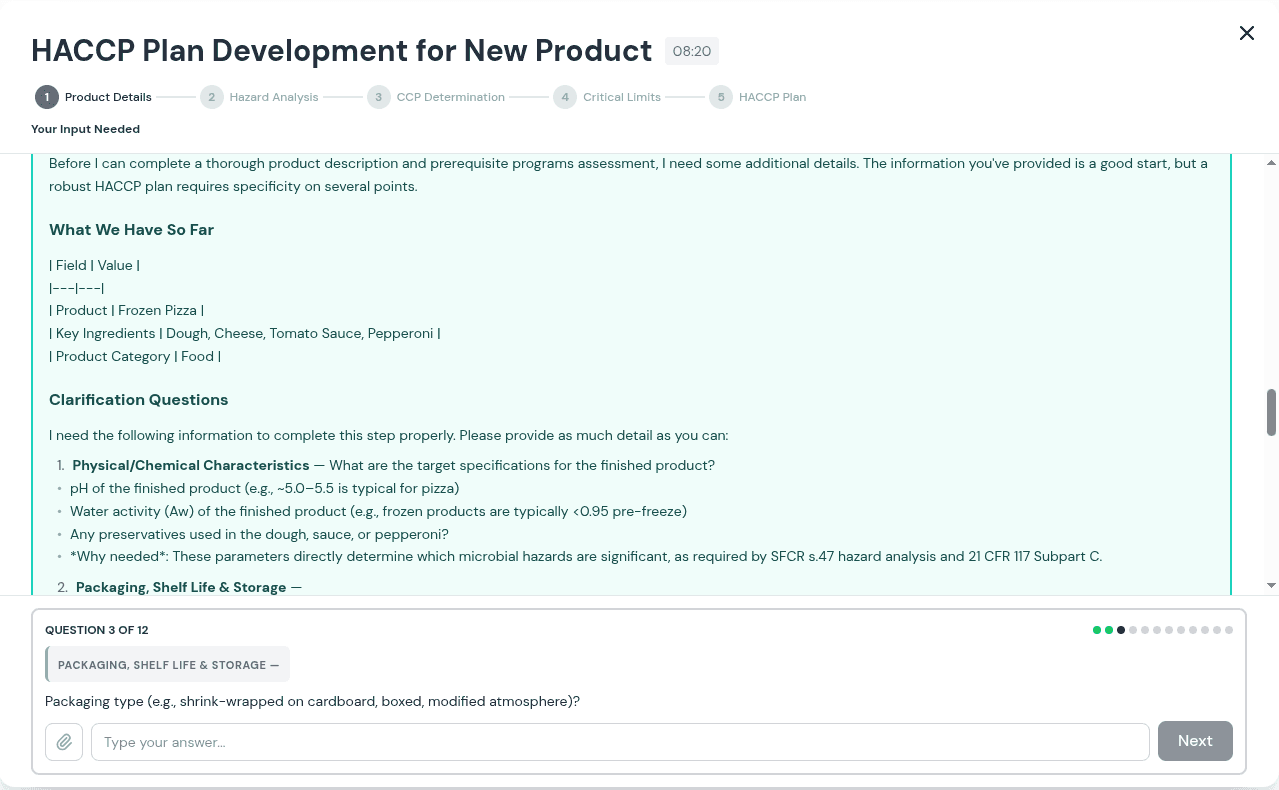This screenshot has height=790, width=1279.
Task: Click the Packaging, Shelf Life & Storage chip
Action: coord(167,664)
